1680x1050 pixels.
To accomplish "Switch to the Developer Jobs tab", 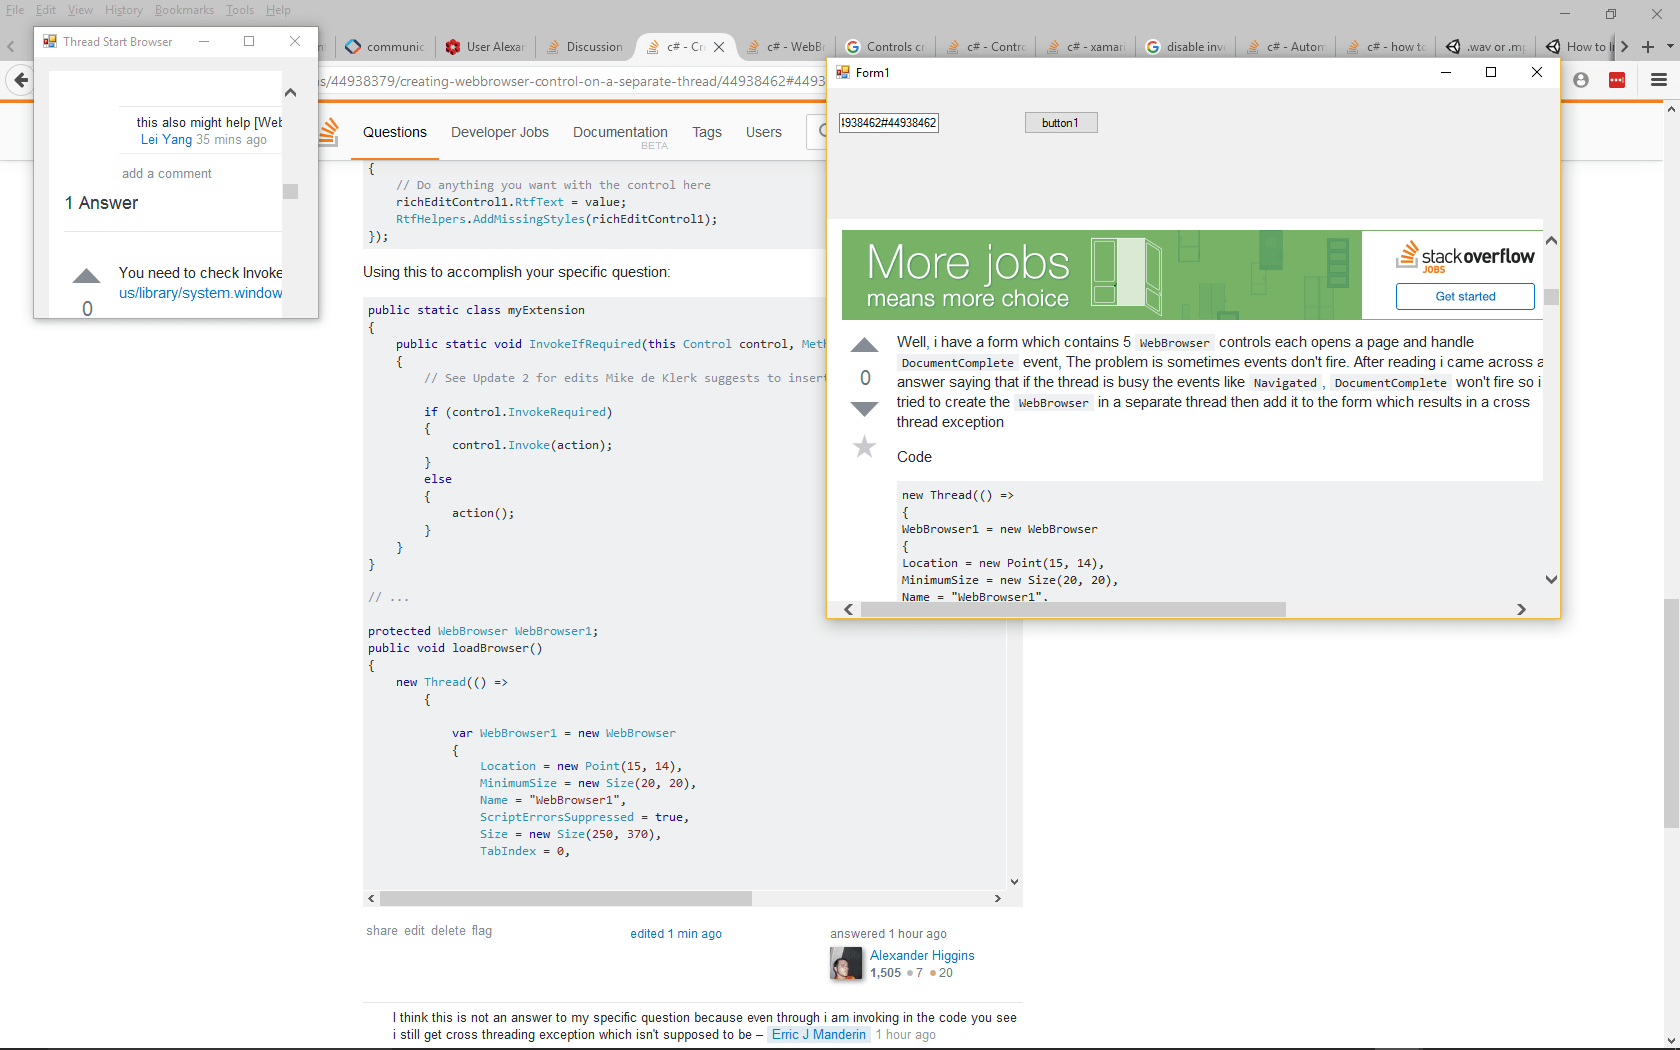I will (x=499, y=131).
